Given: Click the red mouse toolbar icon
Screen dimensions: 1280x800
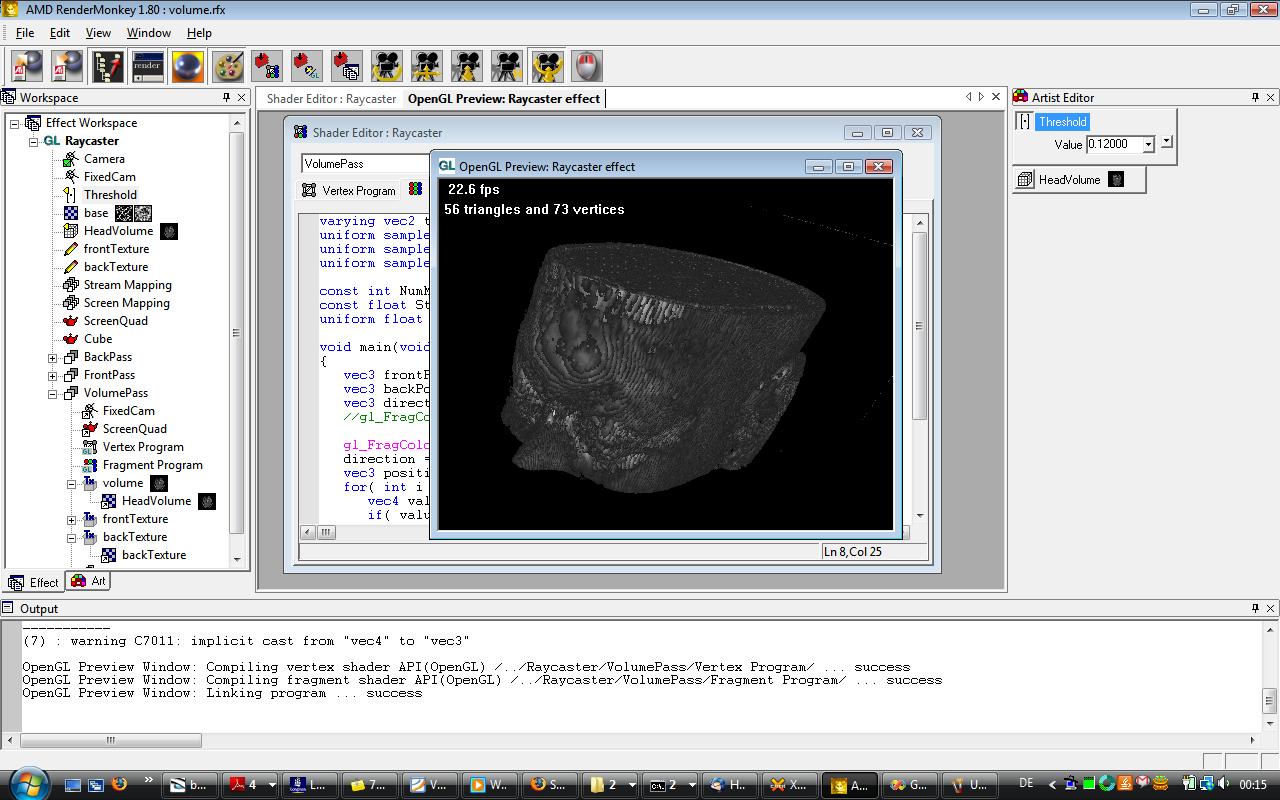Looking at the screenshot, I should click(x=587, y=67).
